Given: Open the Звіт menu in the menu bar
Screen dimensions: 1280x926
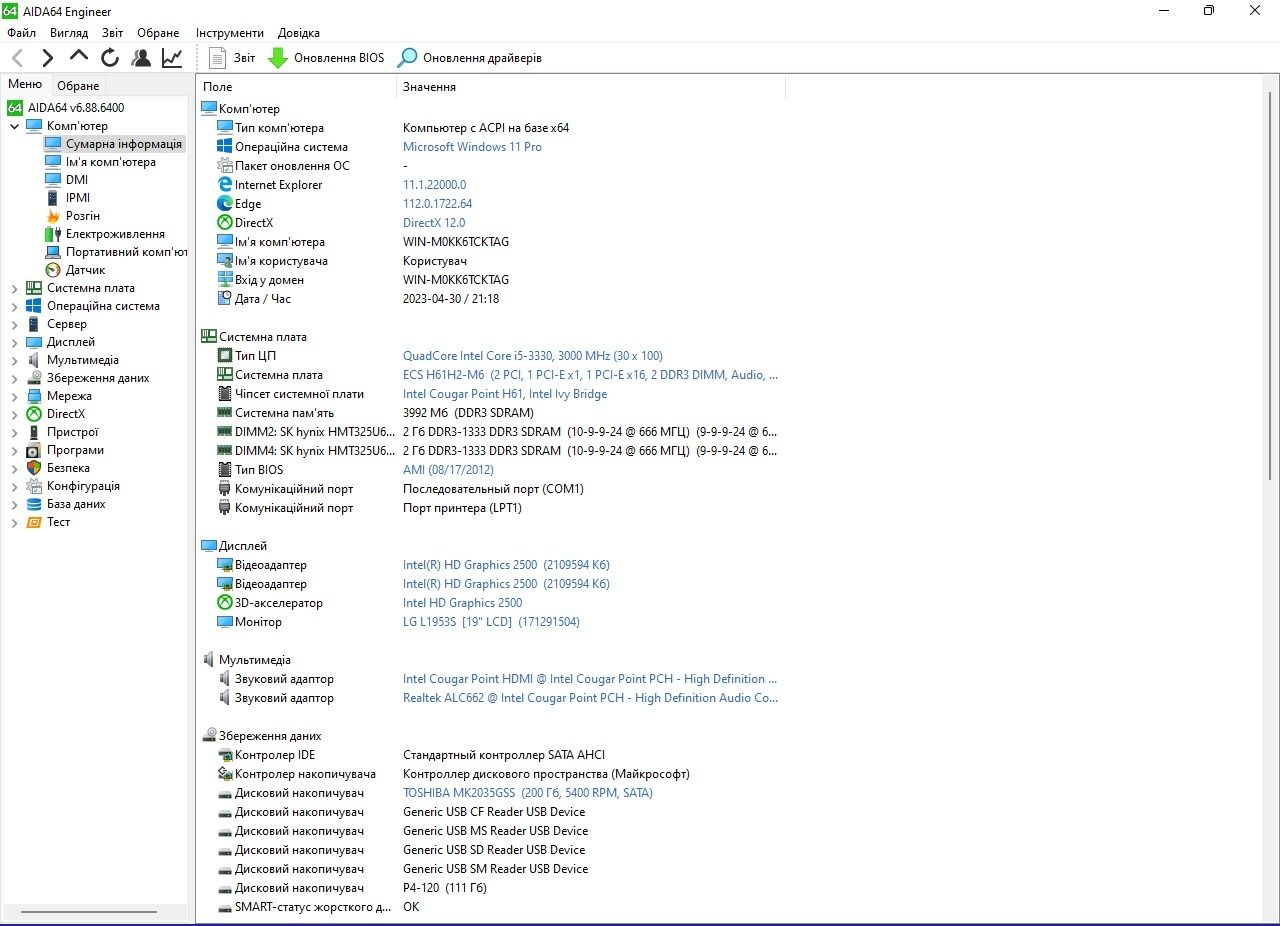Looking at the screenshot, I should click(x=113, y=33).
